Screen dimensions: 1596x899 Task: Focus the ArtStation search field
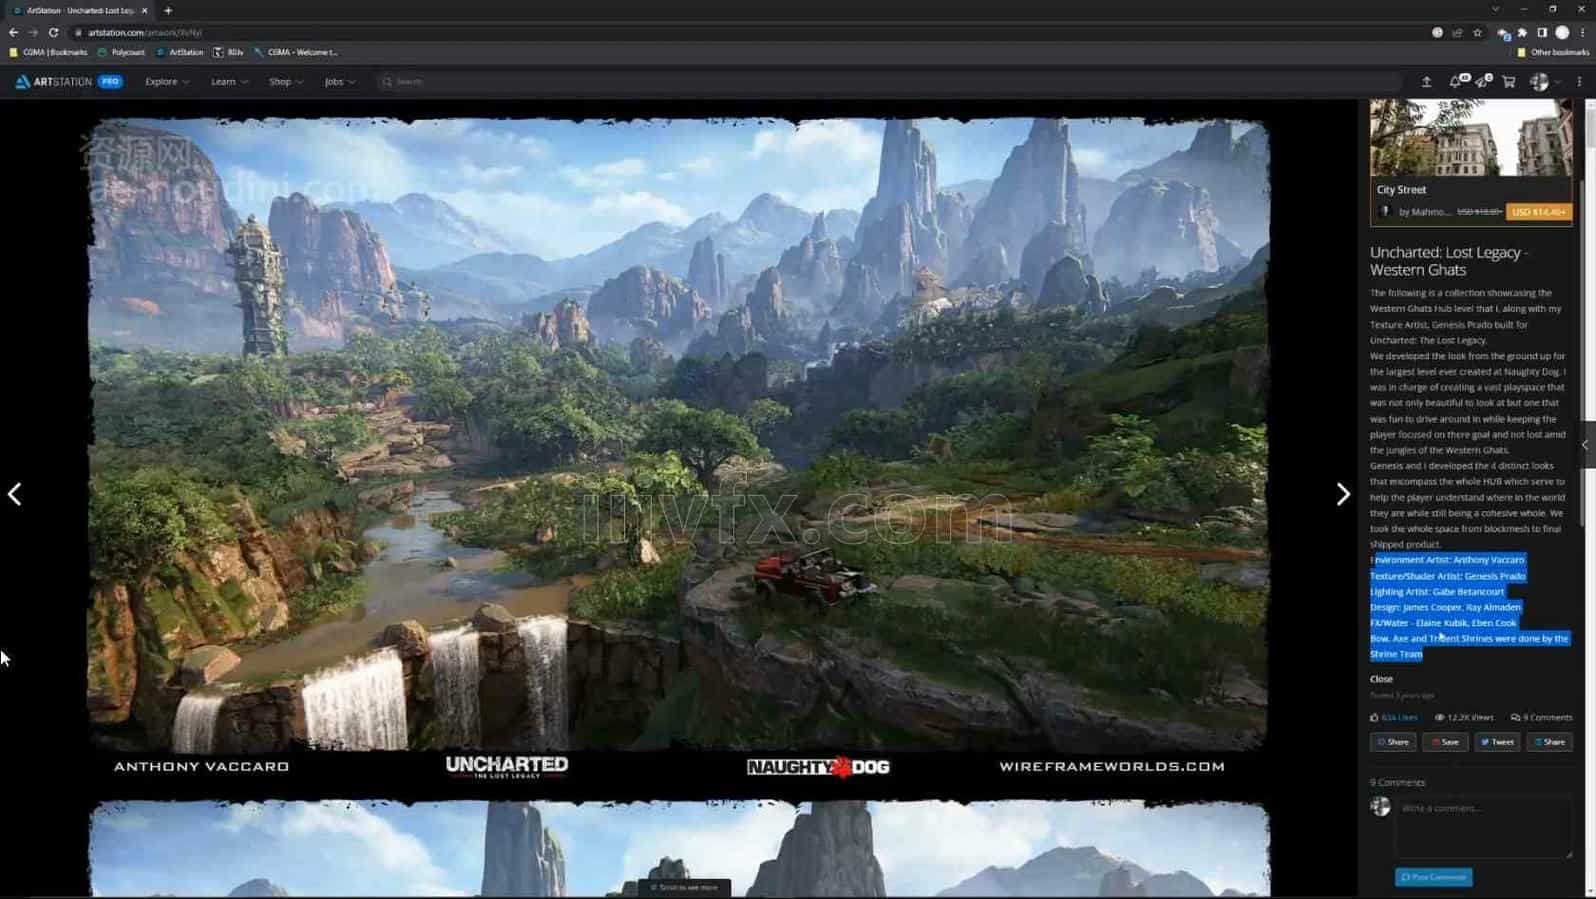pyautogui.click(x=890, y=82)
